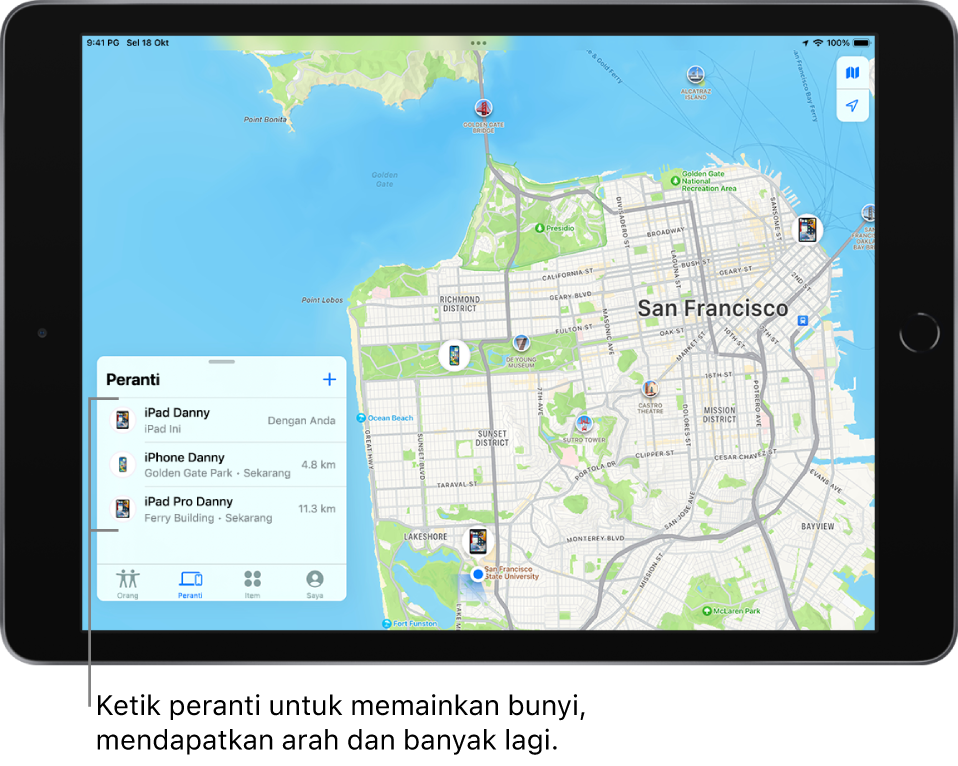Tap the 4.8 km distance for iPhone Danny
Viewport: 958px width, 766px height.
click(318, 465)
